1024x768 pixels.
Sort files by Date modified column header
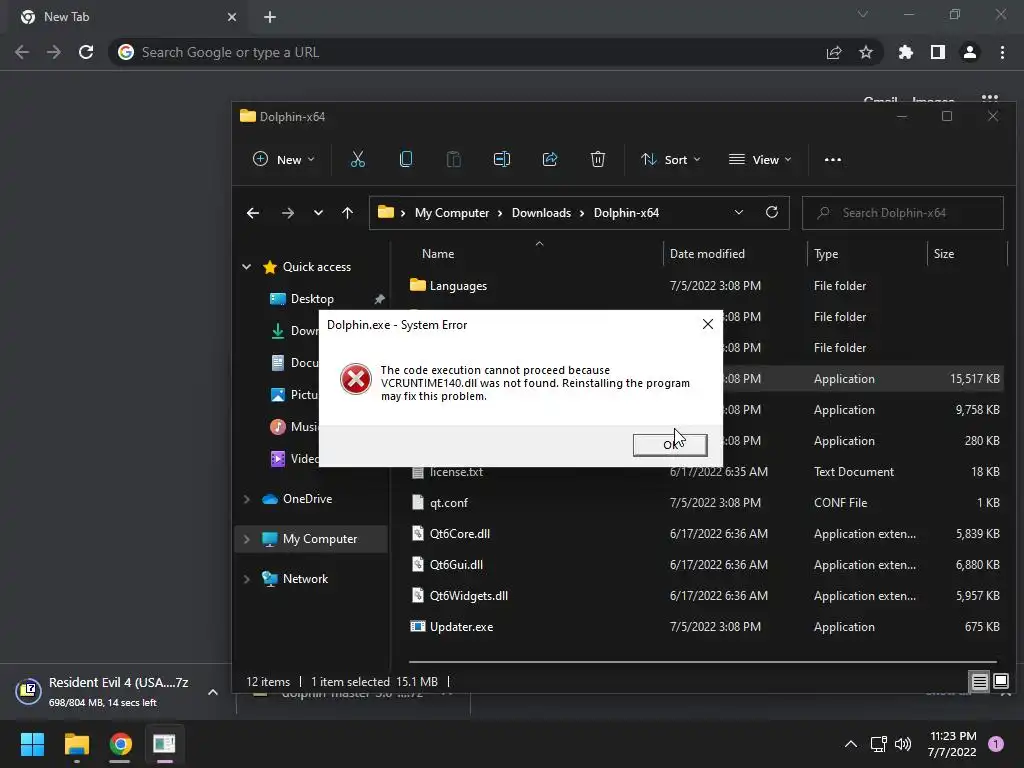pyautogui.click(x=707, y=253)
